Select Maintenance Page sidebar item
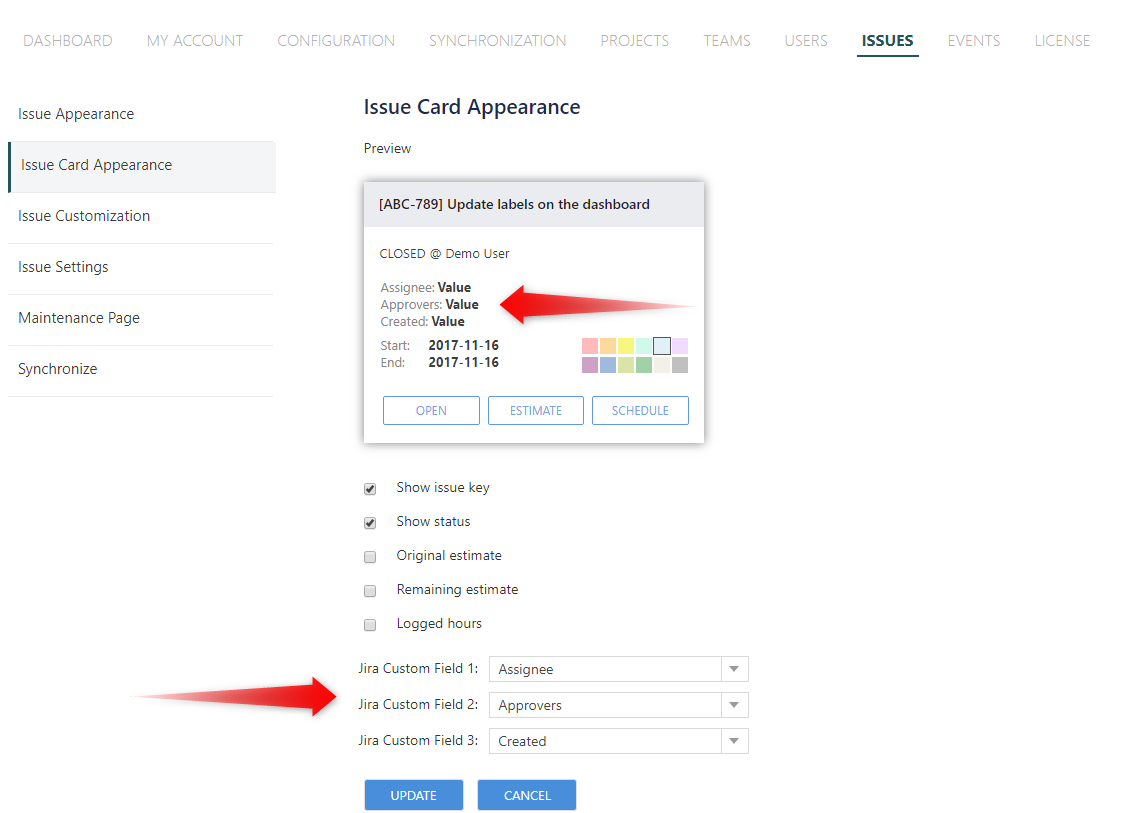 (79, 318)
